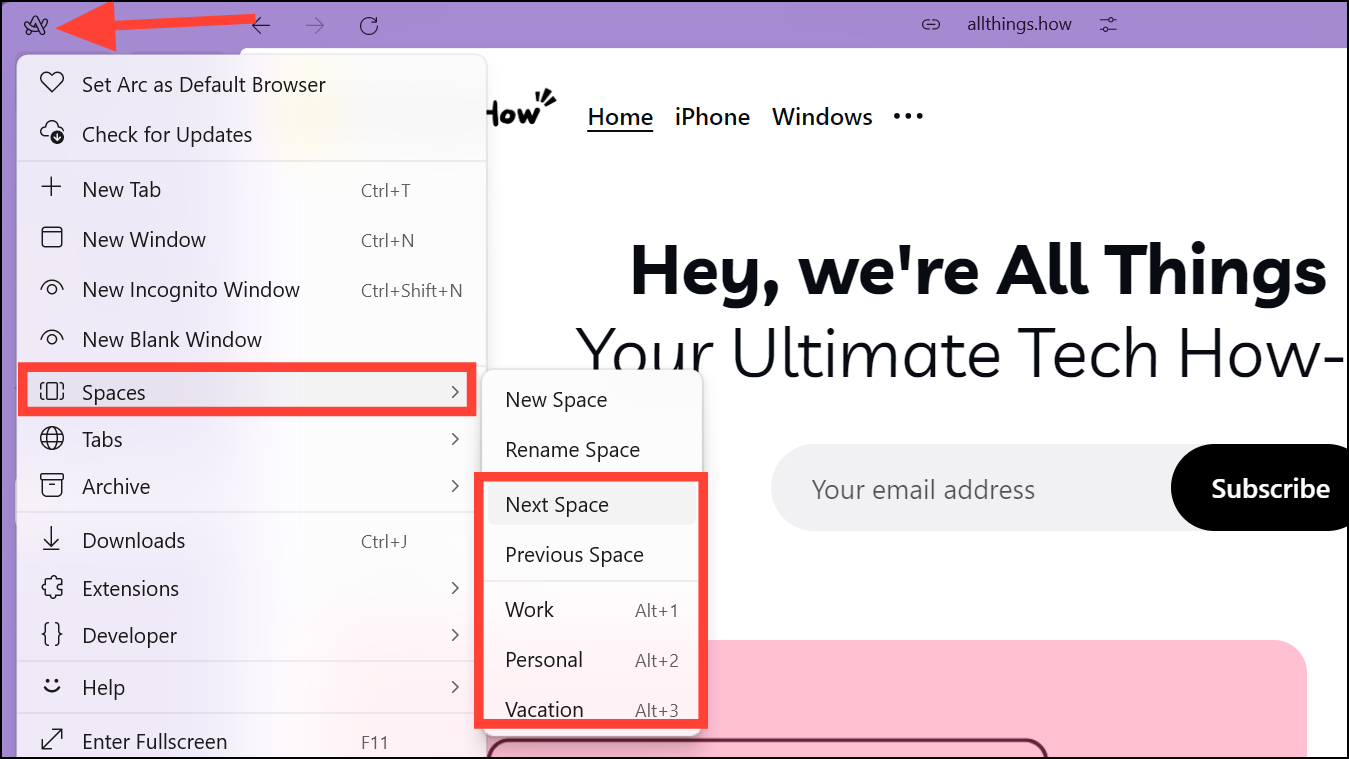Open the iPhone nav link
The image size is (1349, 759).
[712, 117]
